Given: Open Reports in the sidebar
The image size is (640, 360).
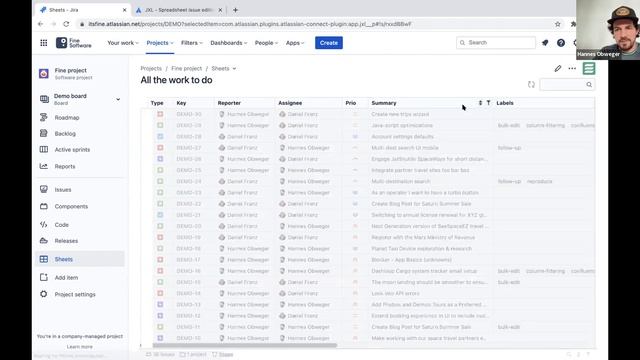Looking at the screenshot, I should (65, 167).
